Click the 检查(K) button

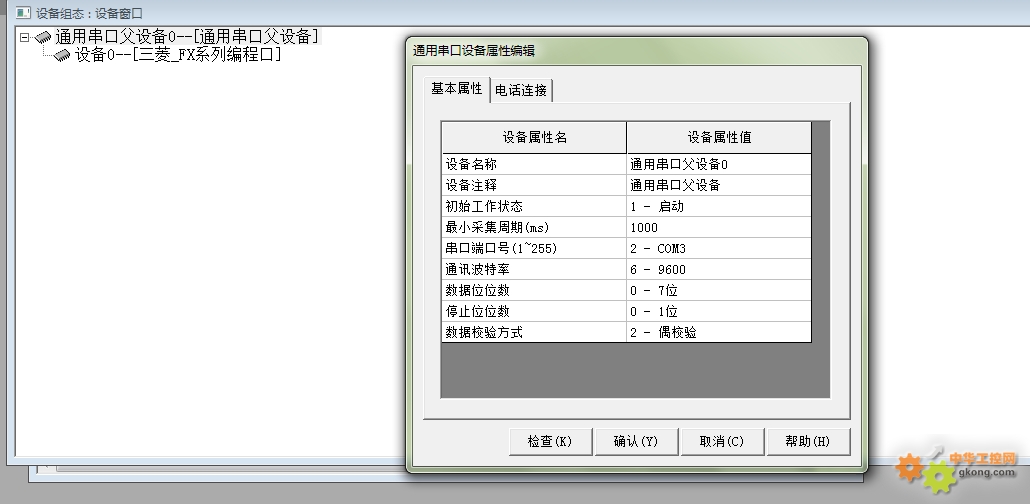click(x=550, y=442)
